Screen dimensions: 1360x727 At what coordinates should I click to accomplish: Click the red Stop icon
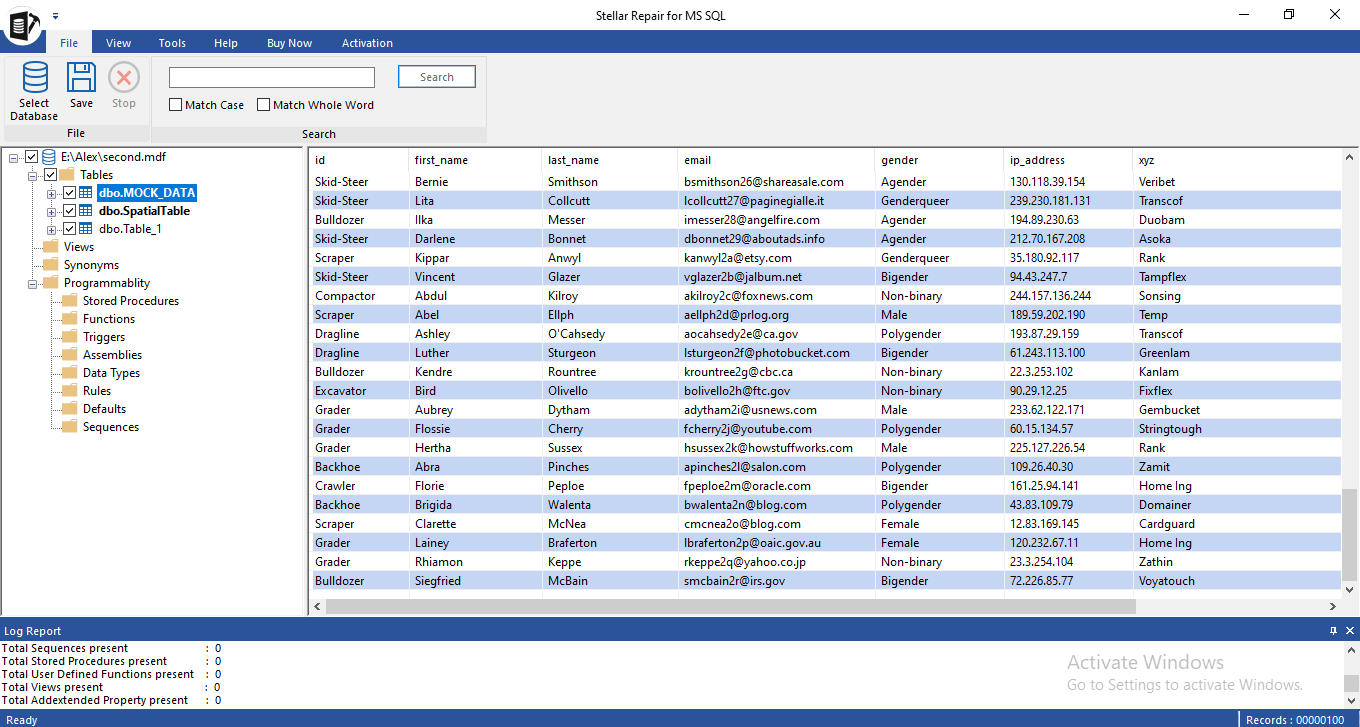click(x=124, y=78)
